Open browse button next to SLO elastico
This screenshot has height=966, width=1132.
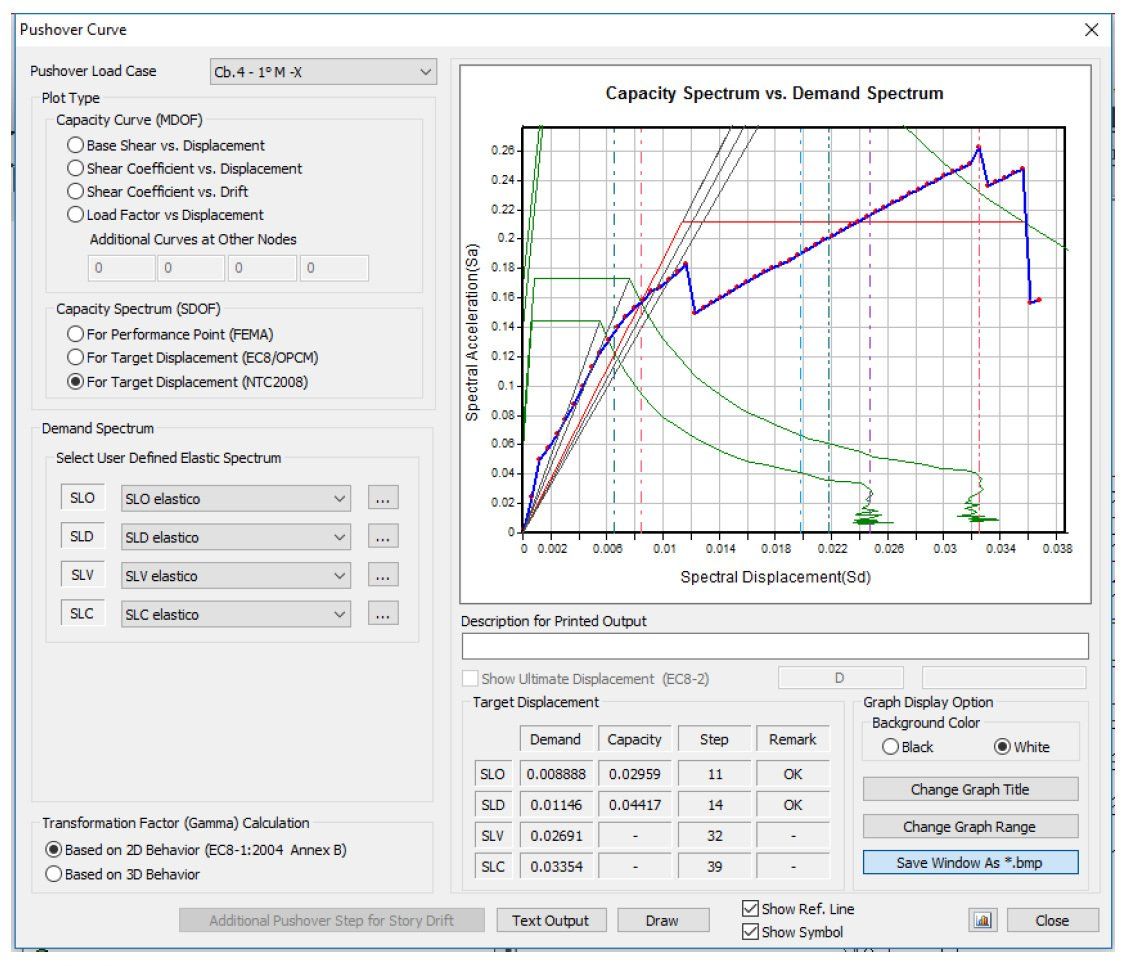pos(383,499)
